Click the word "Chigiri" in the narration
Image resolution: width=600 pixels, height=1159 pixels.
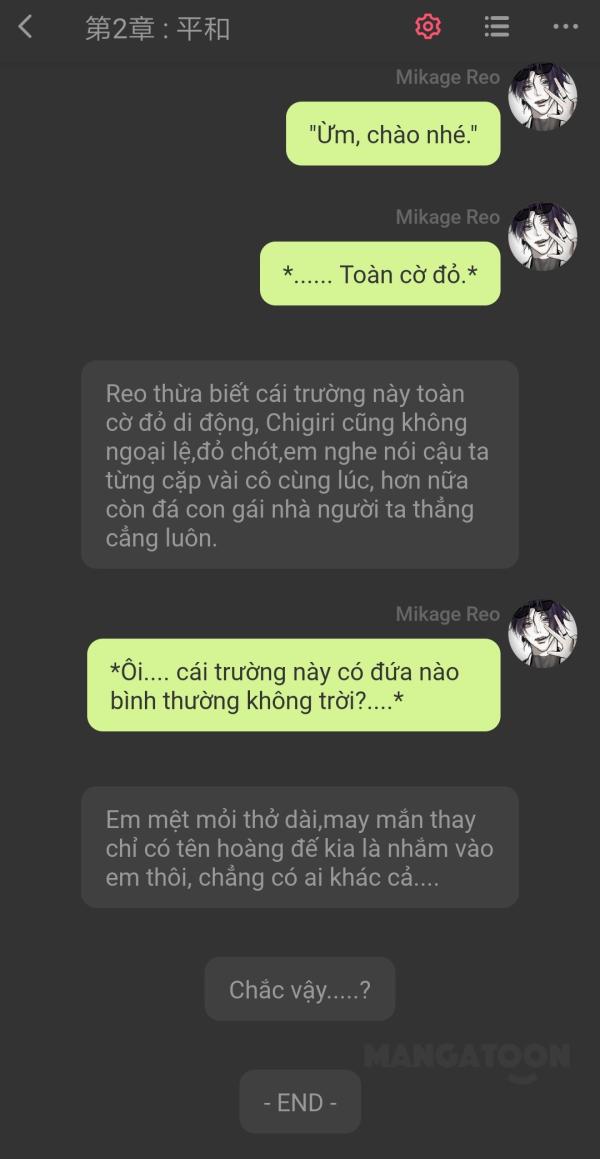301,424
